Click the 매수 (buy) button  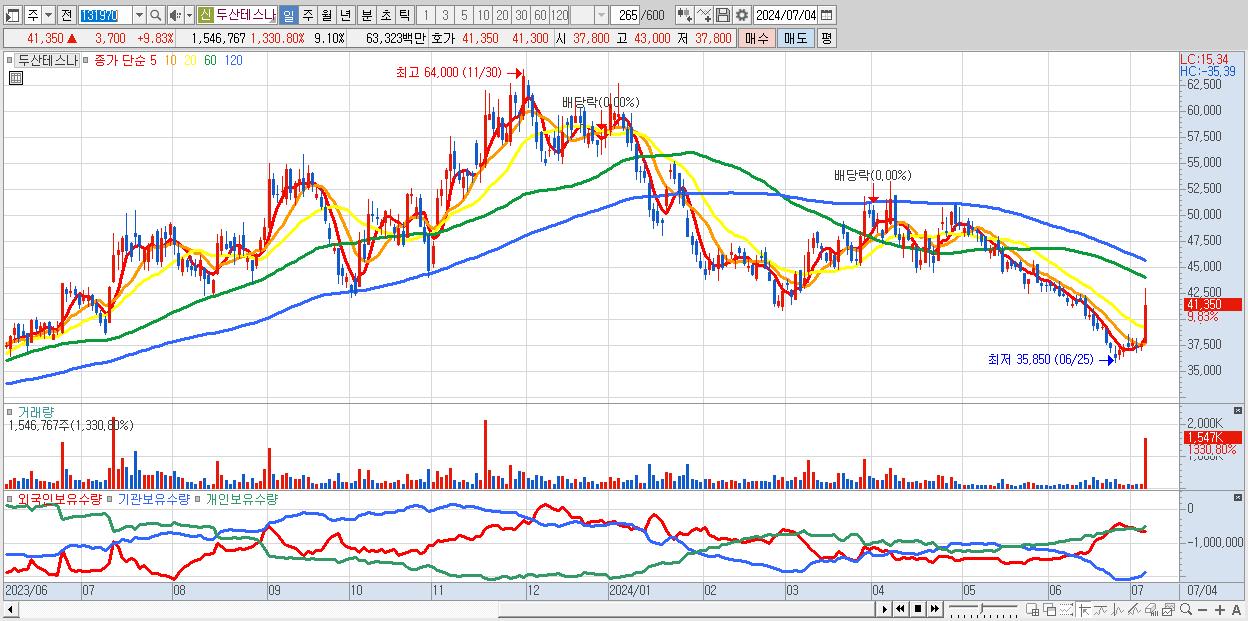[x=757, y=38]
